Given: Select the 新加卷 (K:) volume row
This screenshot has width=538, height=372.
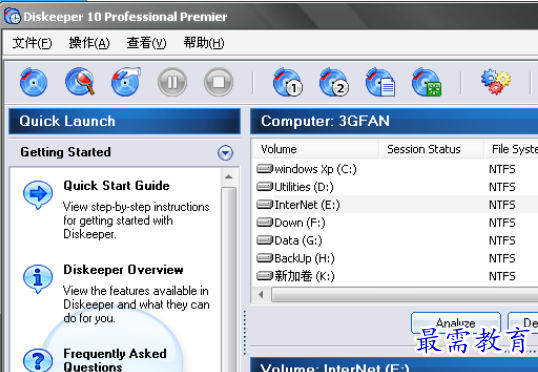Looking at the screenshot, I should [396, 276].
